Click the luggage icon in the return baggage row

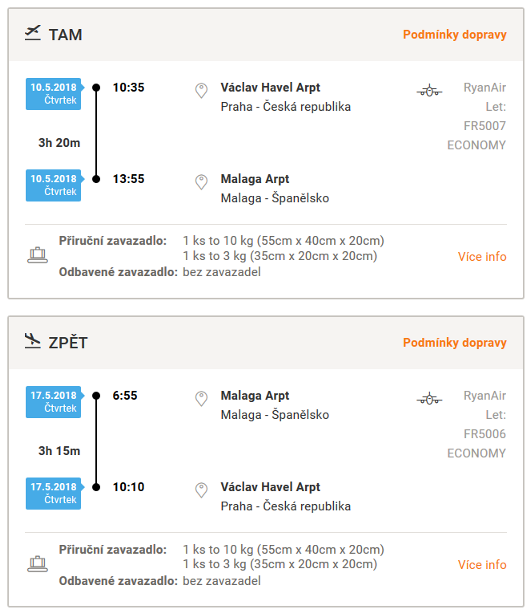(x=37, y=564)
